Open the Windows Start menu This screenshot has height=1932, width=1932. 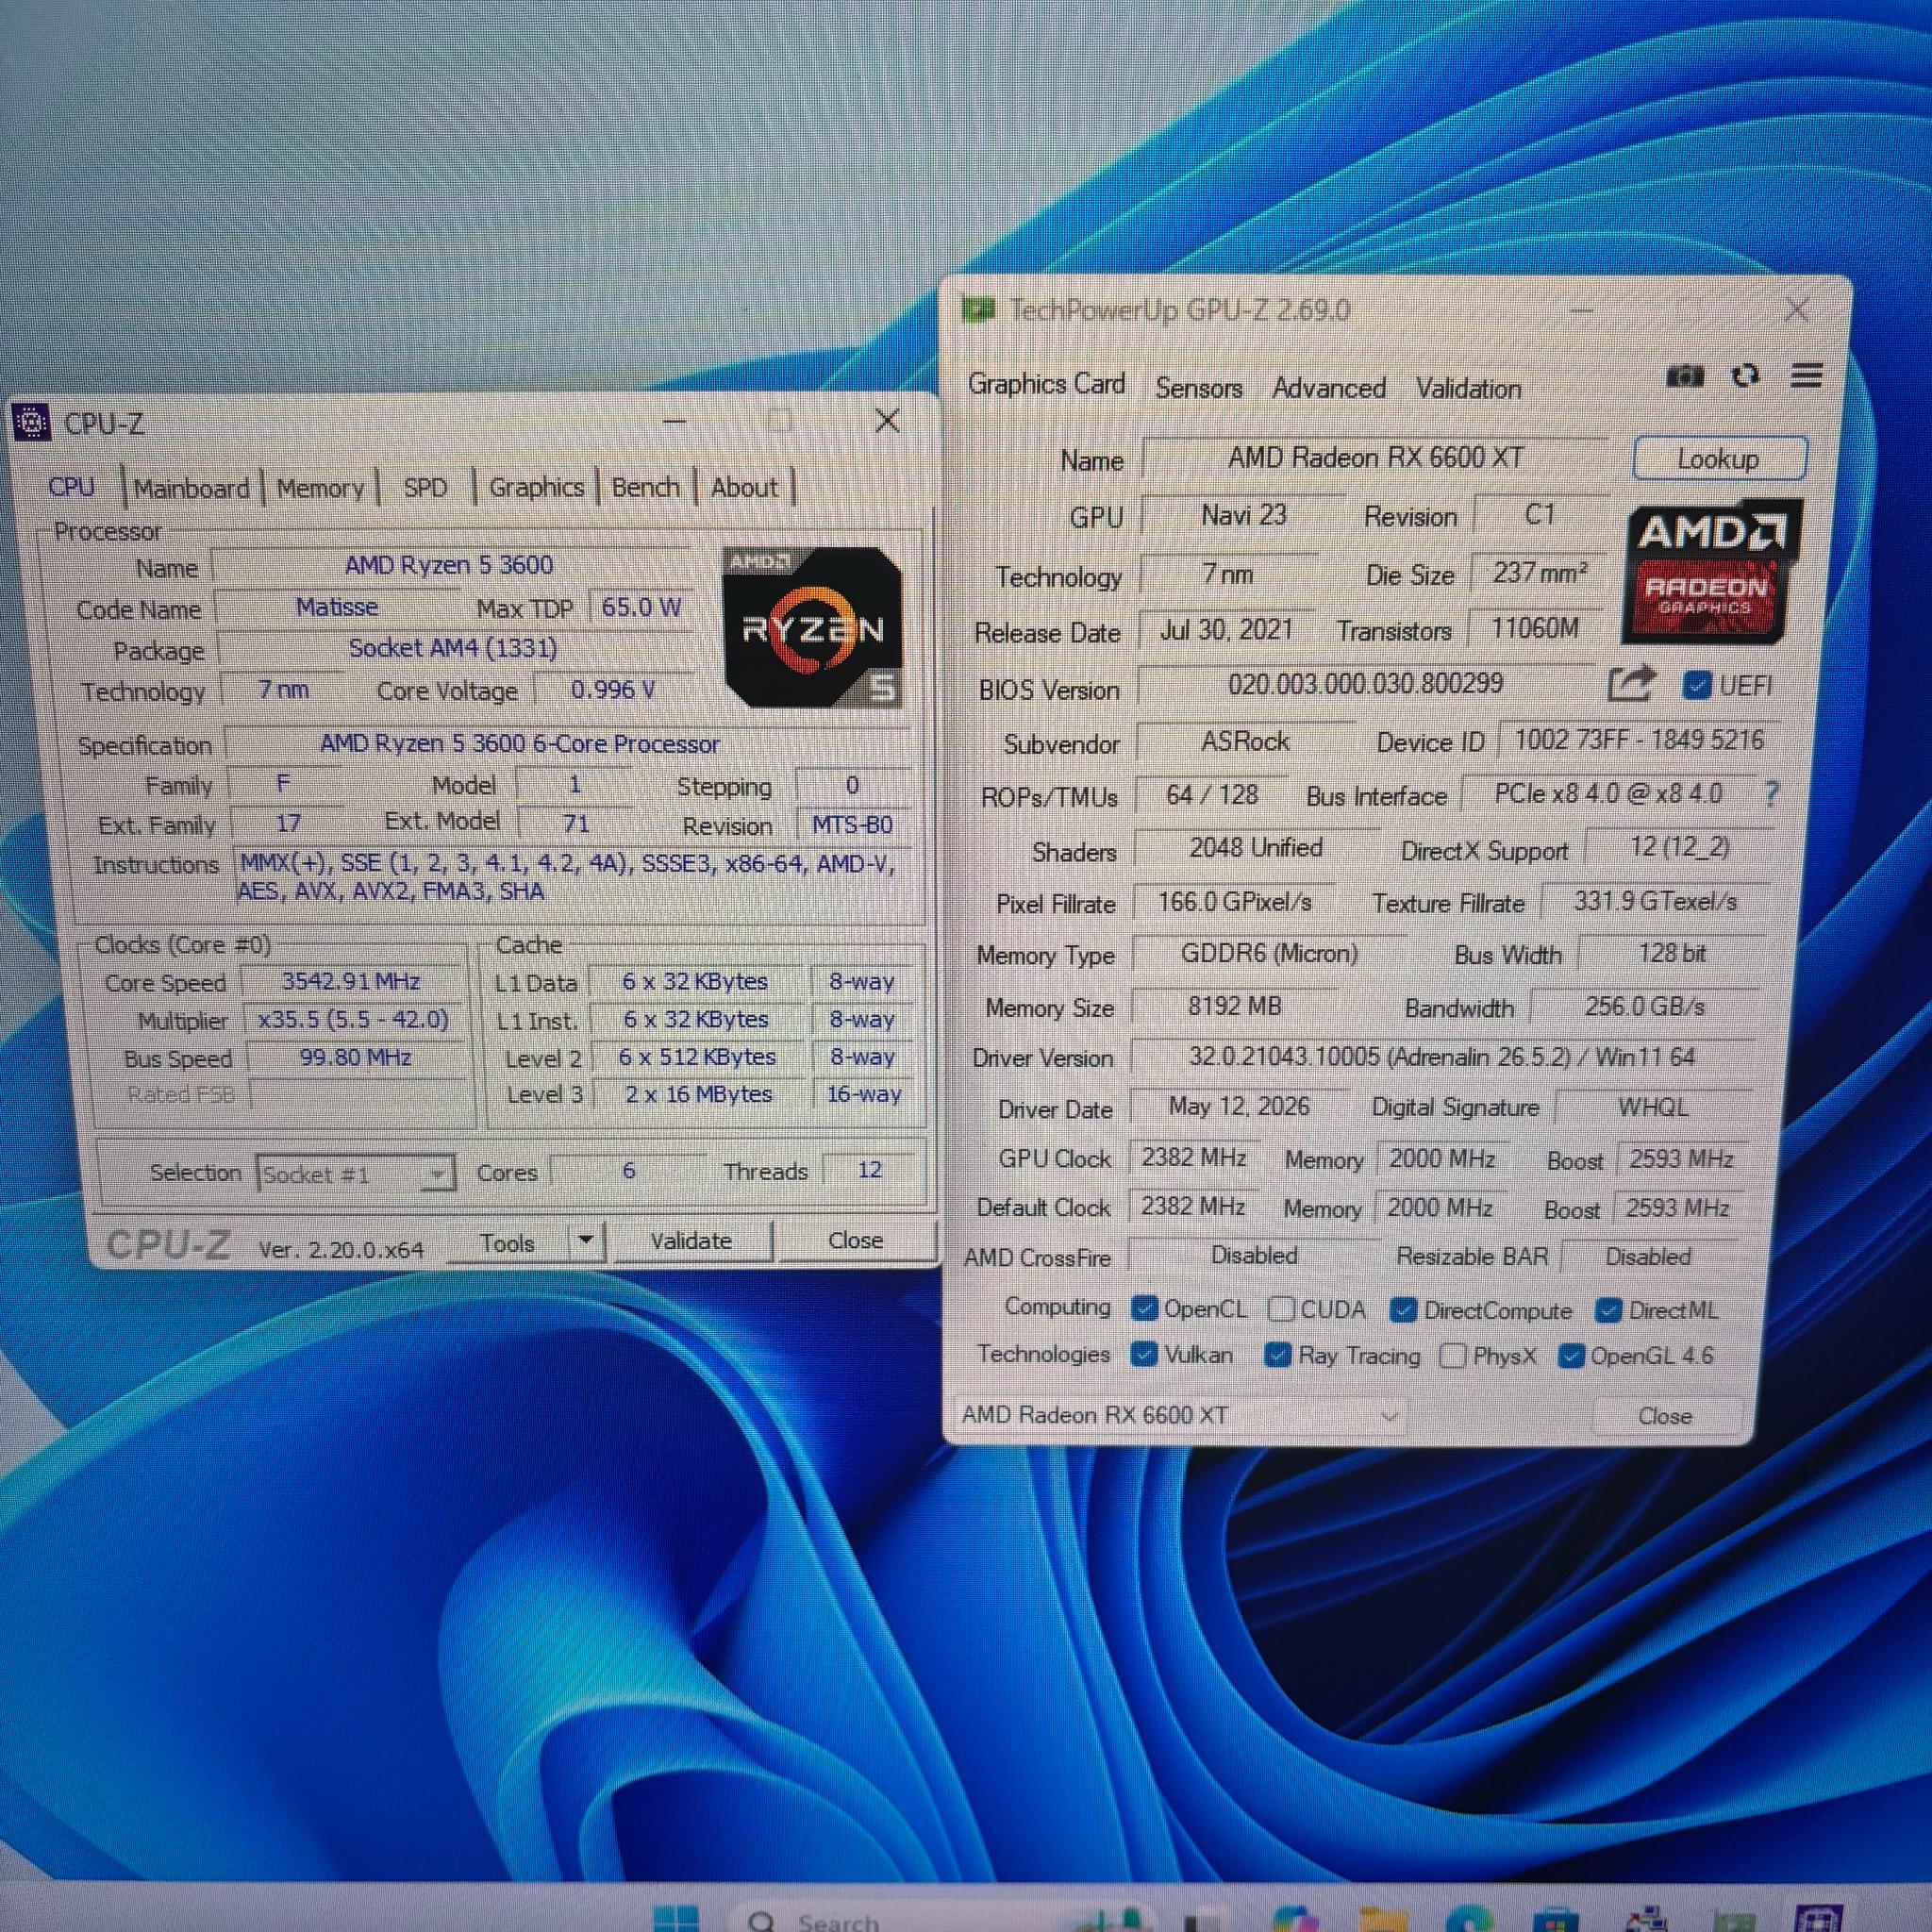[675, 1918]
